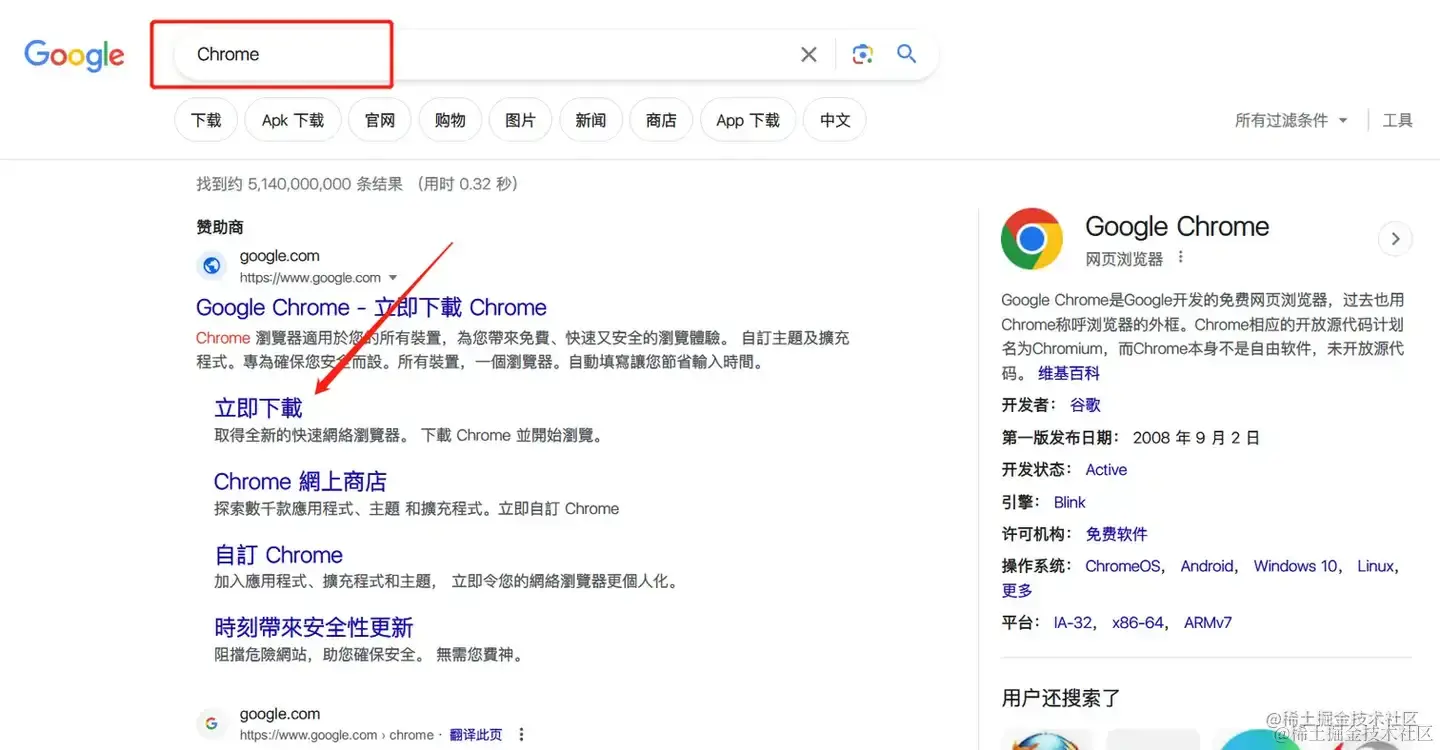The image size is (1440, 750).
Task: Click the 谷歌 developer link
Action: [x=1085, y=405]
